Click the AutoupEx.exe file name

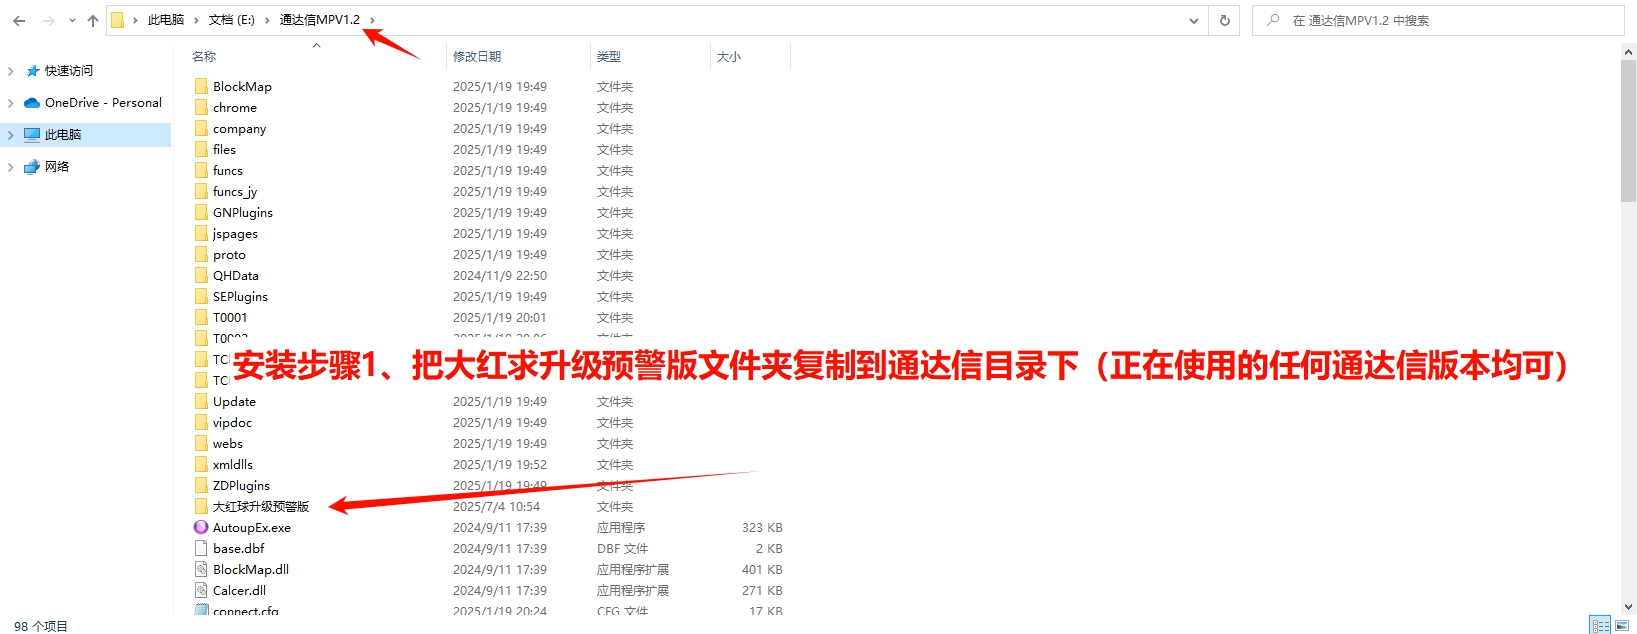[x=252, y=528]
